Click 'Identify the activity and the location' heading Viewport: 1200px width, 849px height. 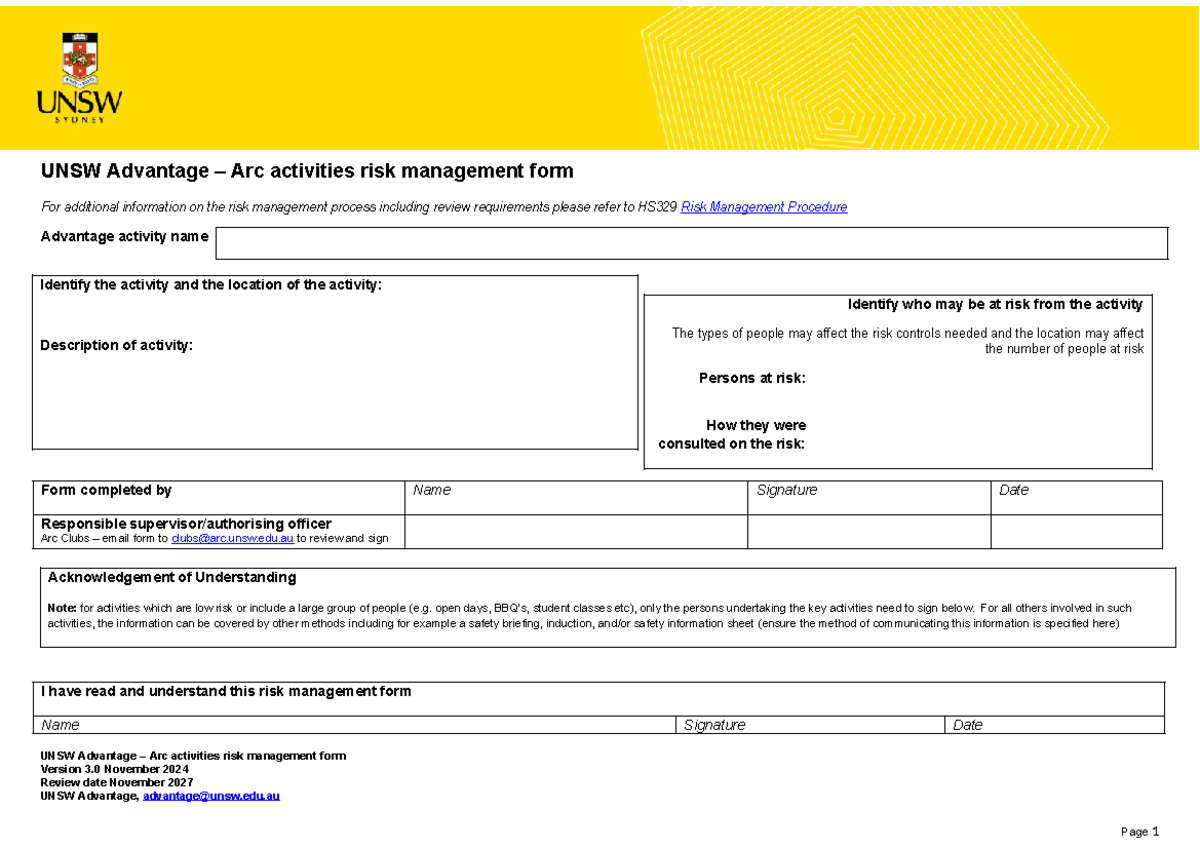tap(210, 285)
